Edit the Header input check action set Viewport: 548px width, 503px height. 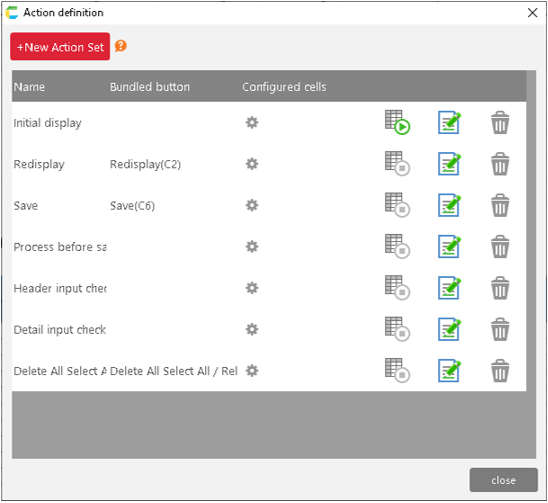coord(449,288)
